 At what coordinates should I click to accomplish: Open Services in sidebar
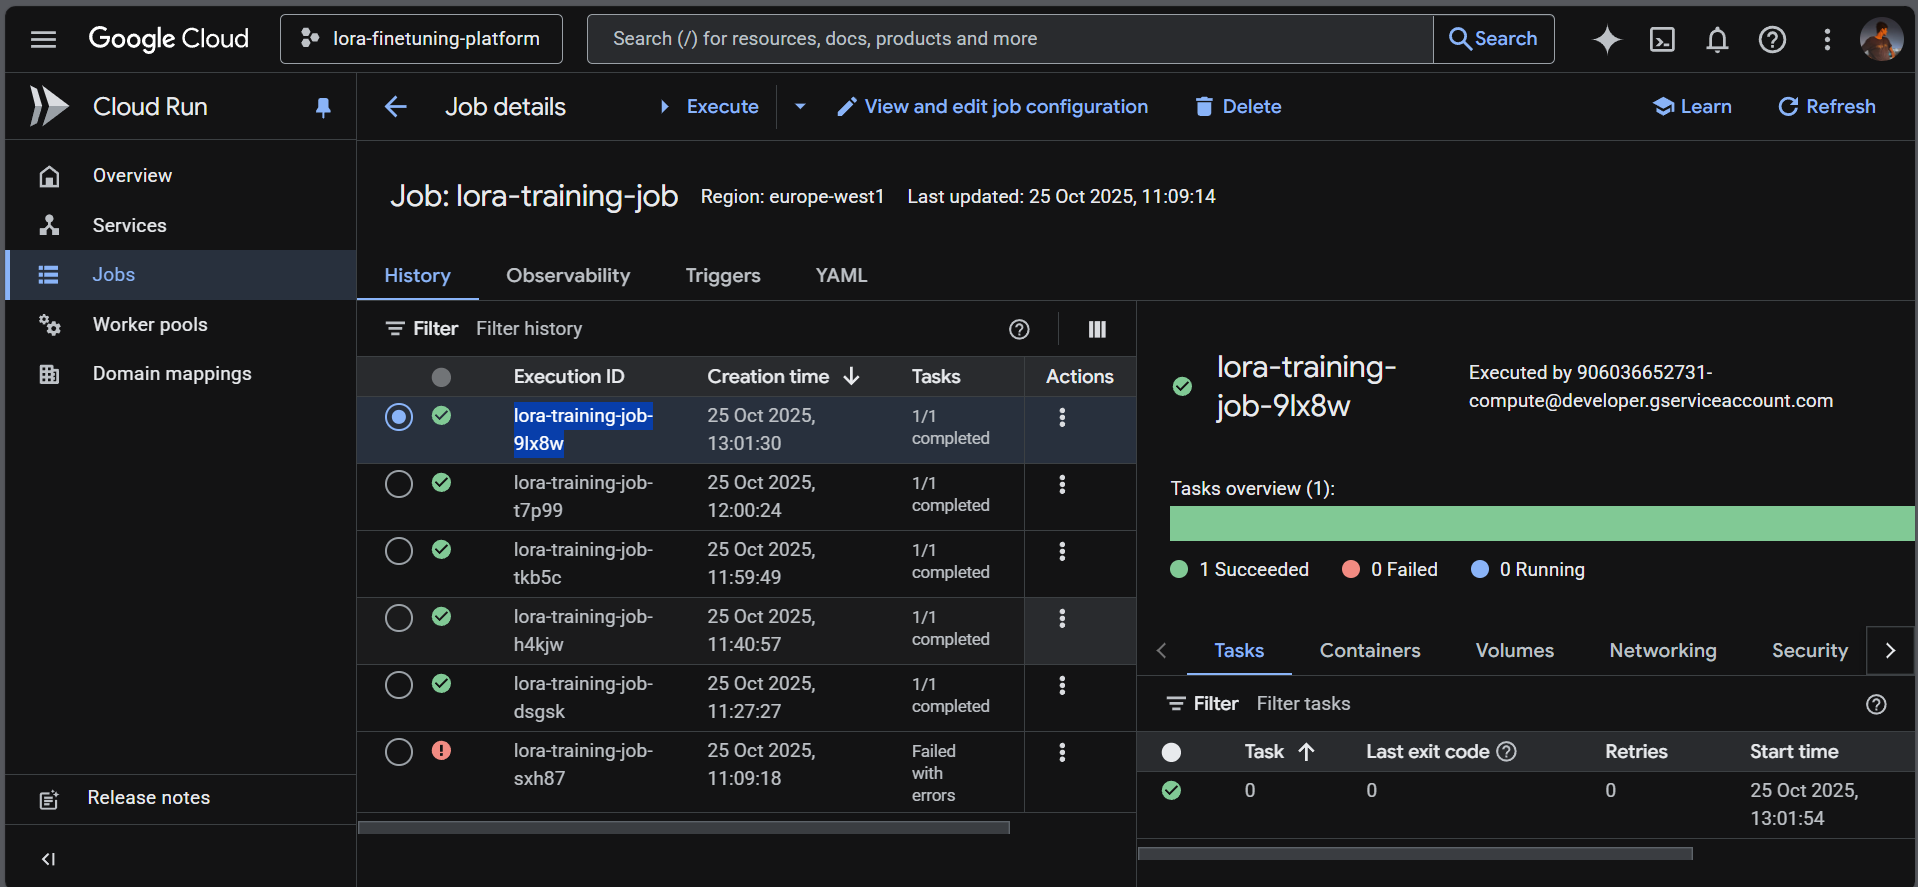pos(181,226)
